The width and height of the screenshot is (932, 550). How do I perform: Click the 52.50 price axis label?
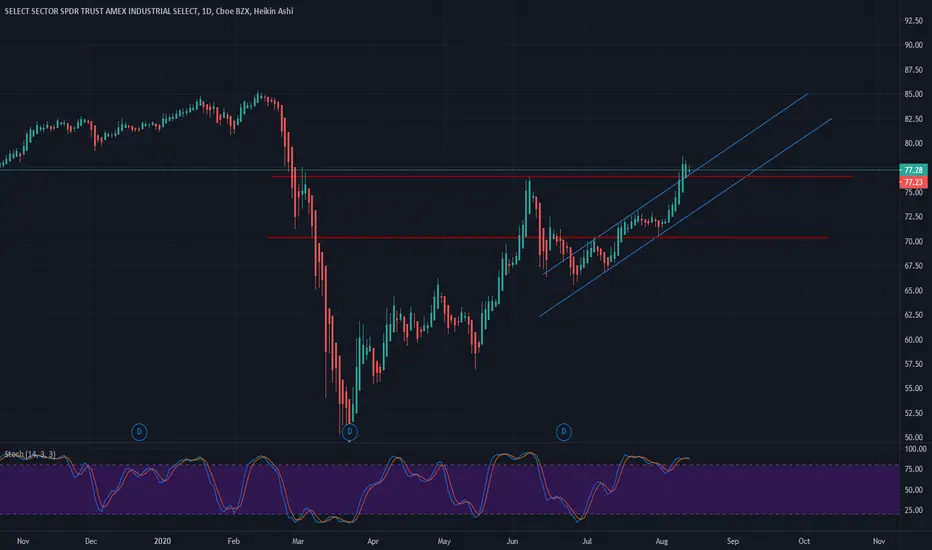coord(913,413)
